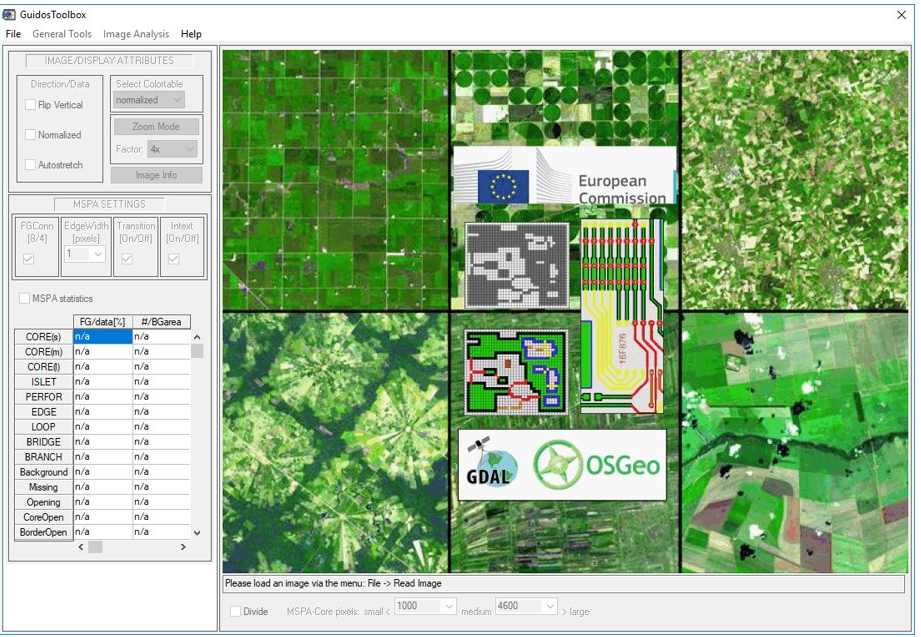Viewport: 921px width, 637px height.
Task: Click the circuit board image
Action: (621, 317)
